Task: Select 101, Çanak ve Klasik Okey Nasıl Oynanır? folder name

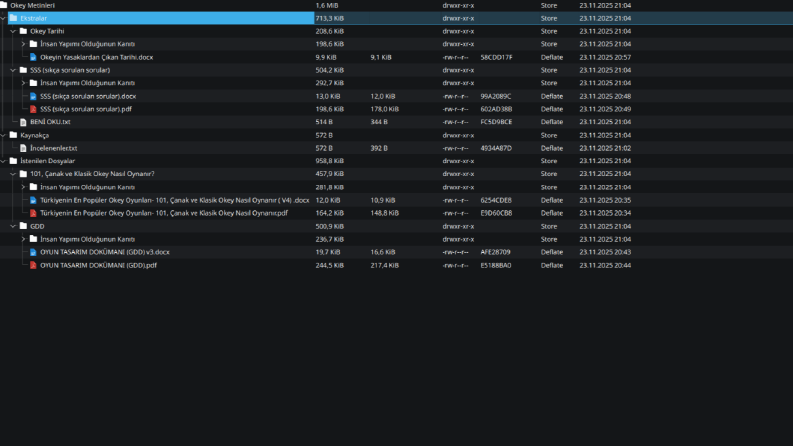Action: (92, 174)
